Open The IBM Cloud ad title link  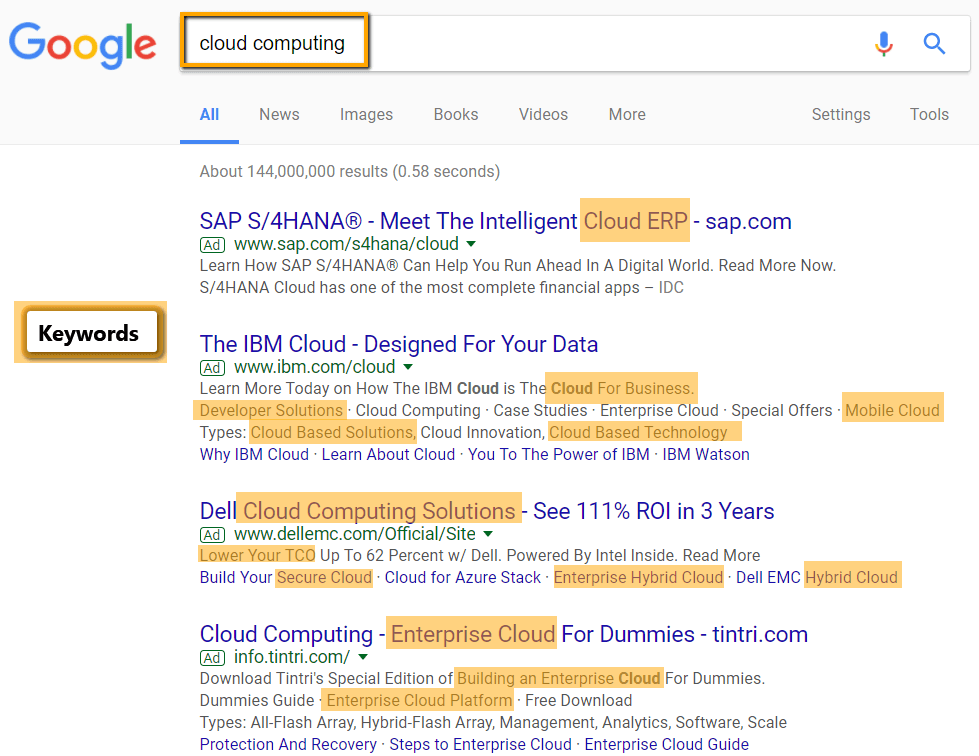(x=399, y=344)
